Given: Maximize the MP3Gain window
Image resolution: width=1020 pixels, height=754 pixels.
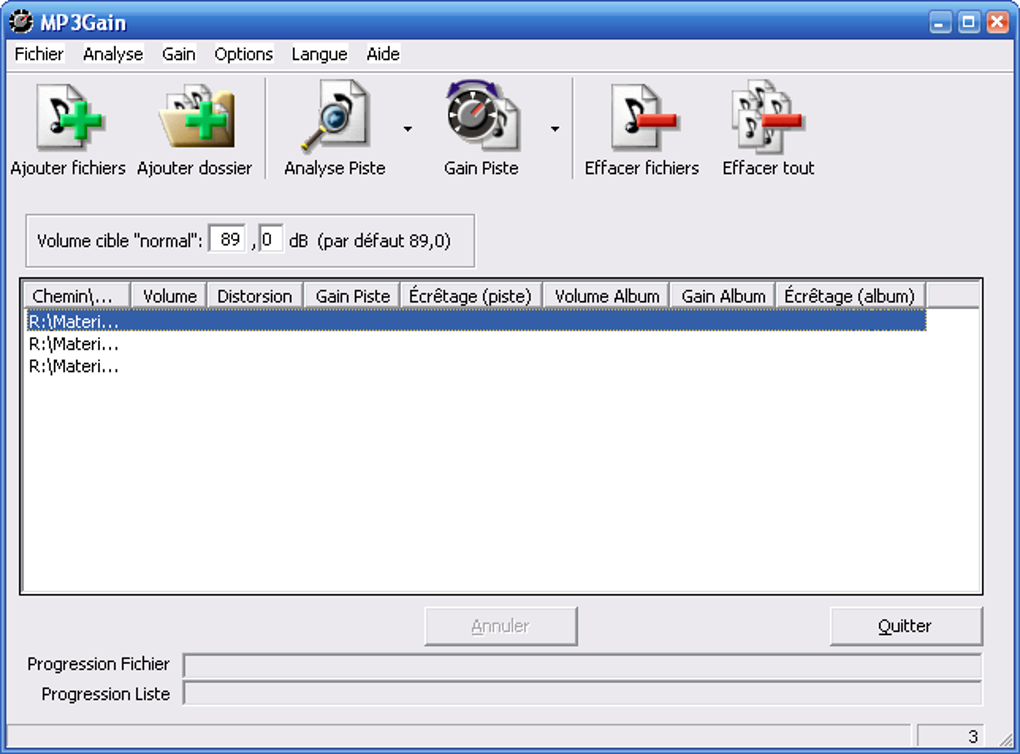Looking at the screenshot, I should point(969,23).
